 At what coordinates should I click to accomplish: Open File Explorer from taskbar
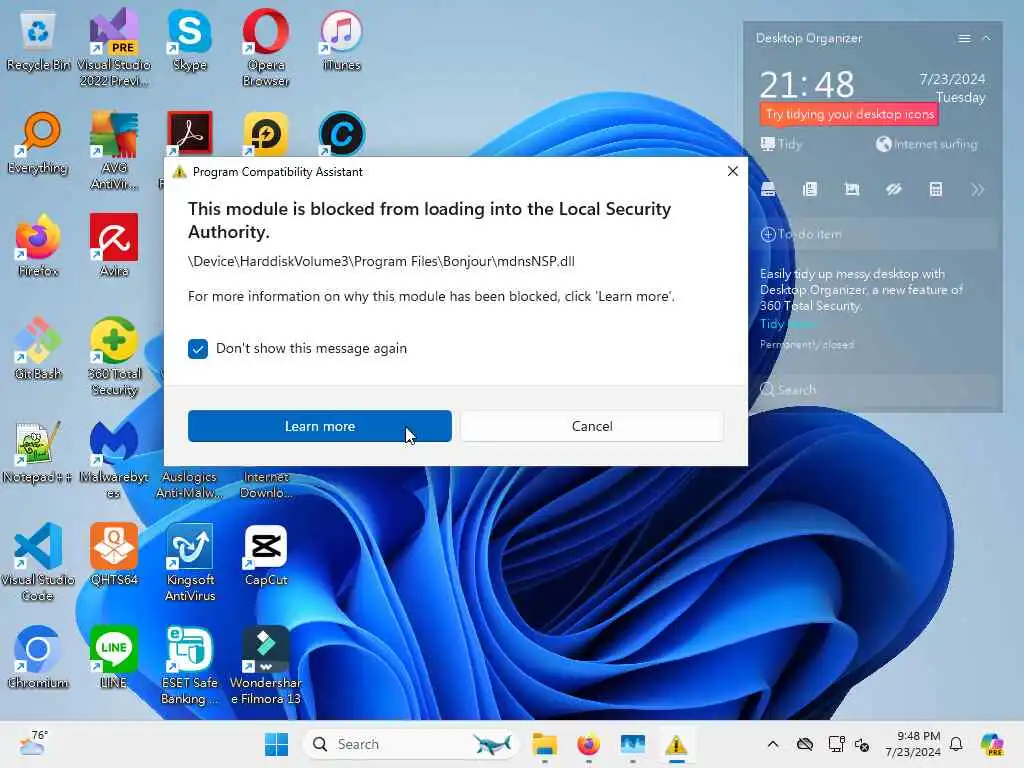click(x=544, y=744)
